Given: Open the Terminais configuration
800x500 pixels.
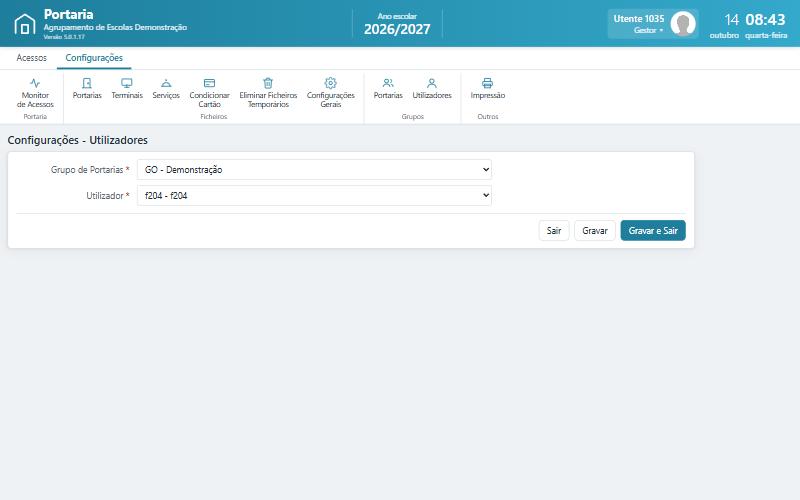Looking at the screenshot, I should click(x=127, y=89).
